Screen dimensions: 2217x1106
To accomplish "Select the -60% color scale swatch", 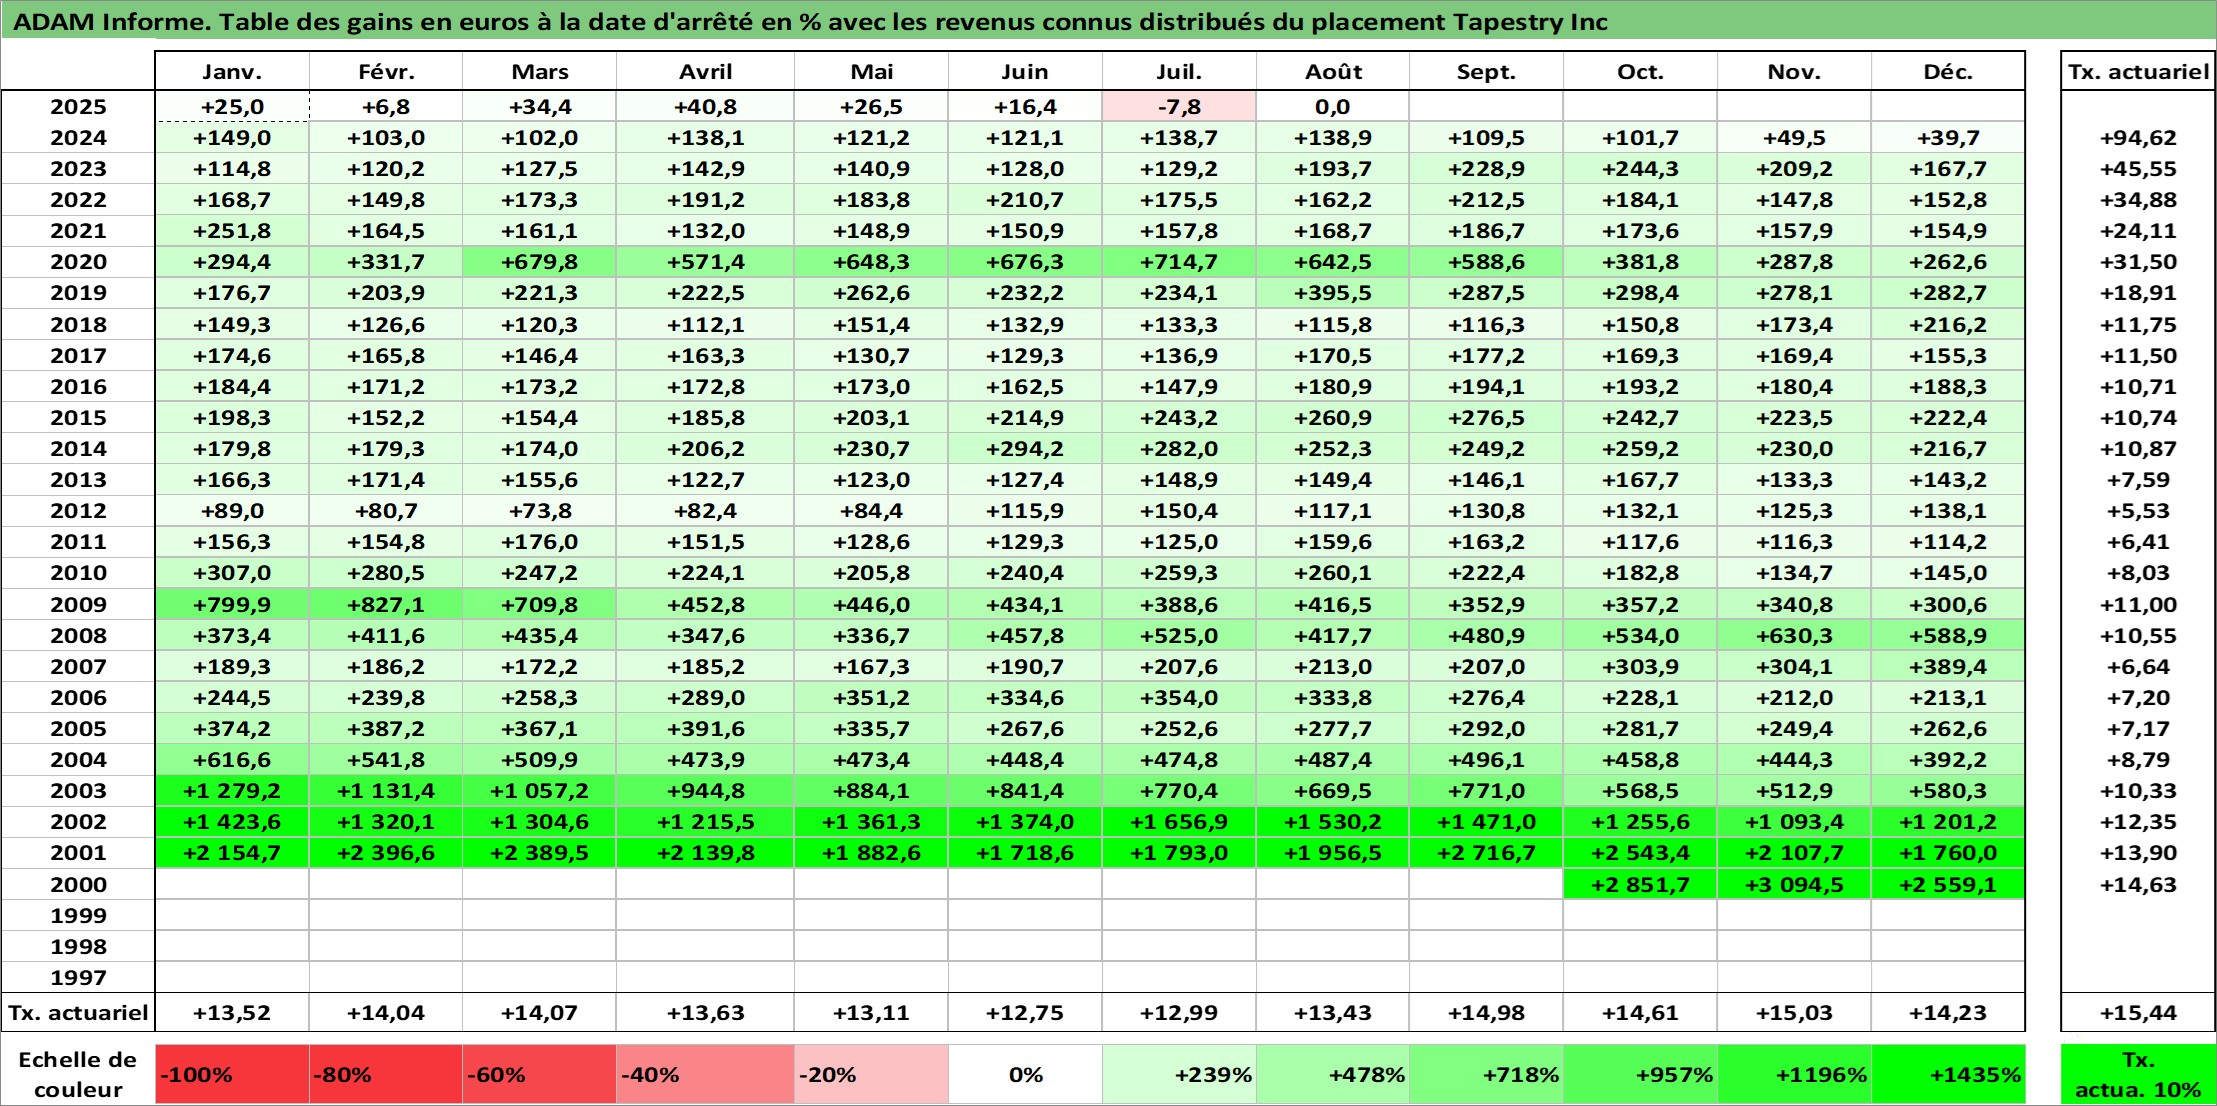I will pos(539,1074).
